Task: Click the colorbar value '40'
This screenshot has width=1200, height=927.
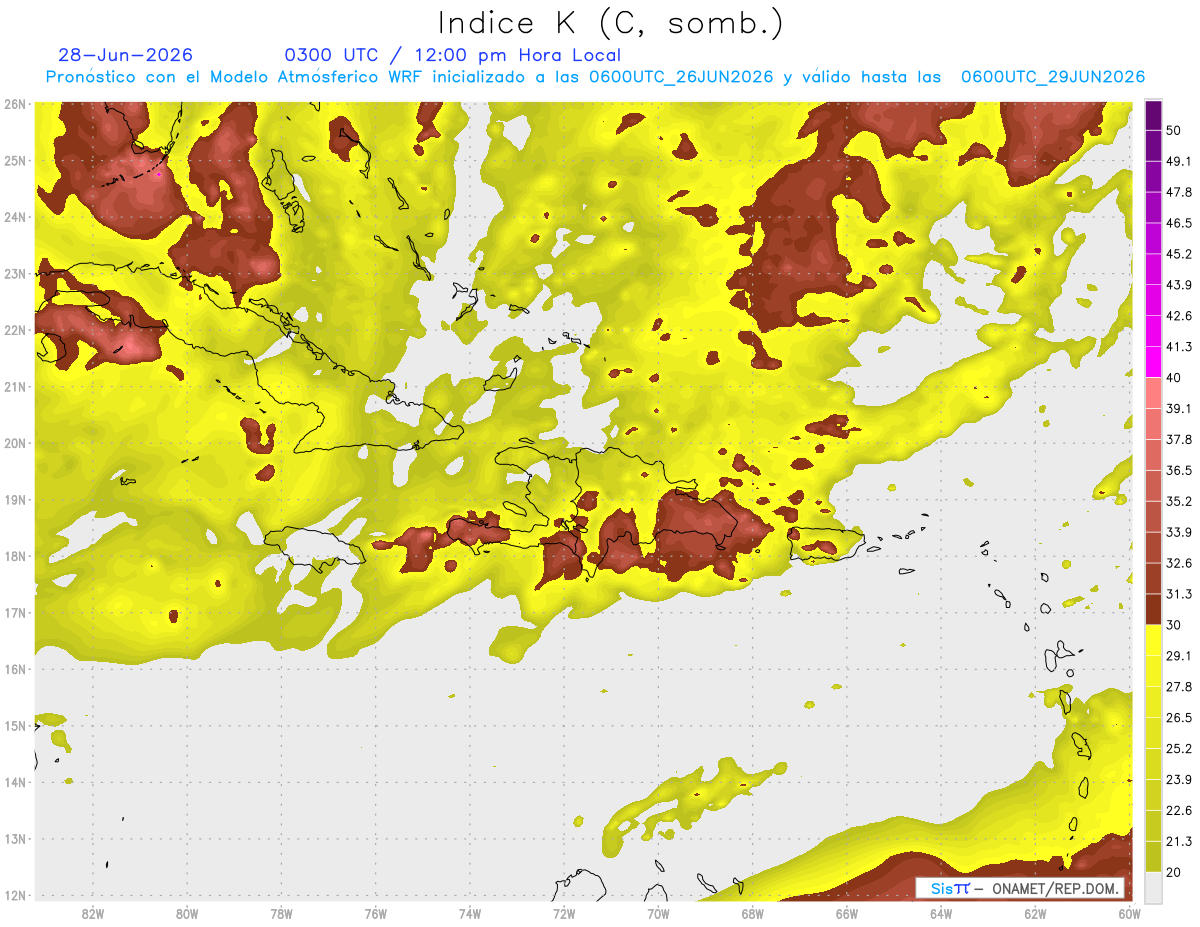Action: tap(1174, 377)
